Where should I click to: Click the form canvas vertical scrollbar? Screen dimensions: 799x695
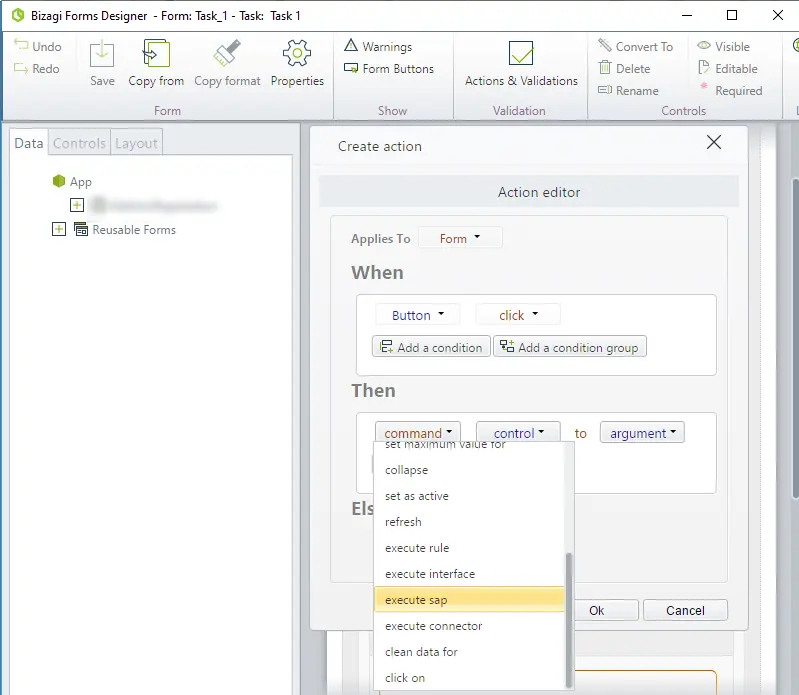point(795,337)
